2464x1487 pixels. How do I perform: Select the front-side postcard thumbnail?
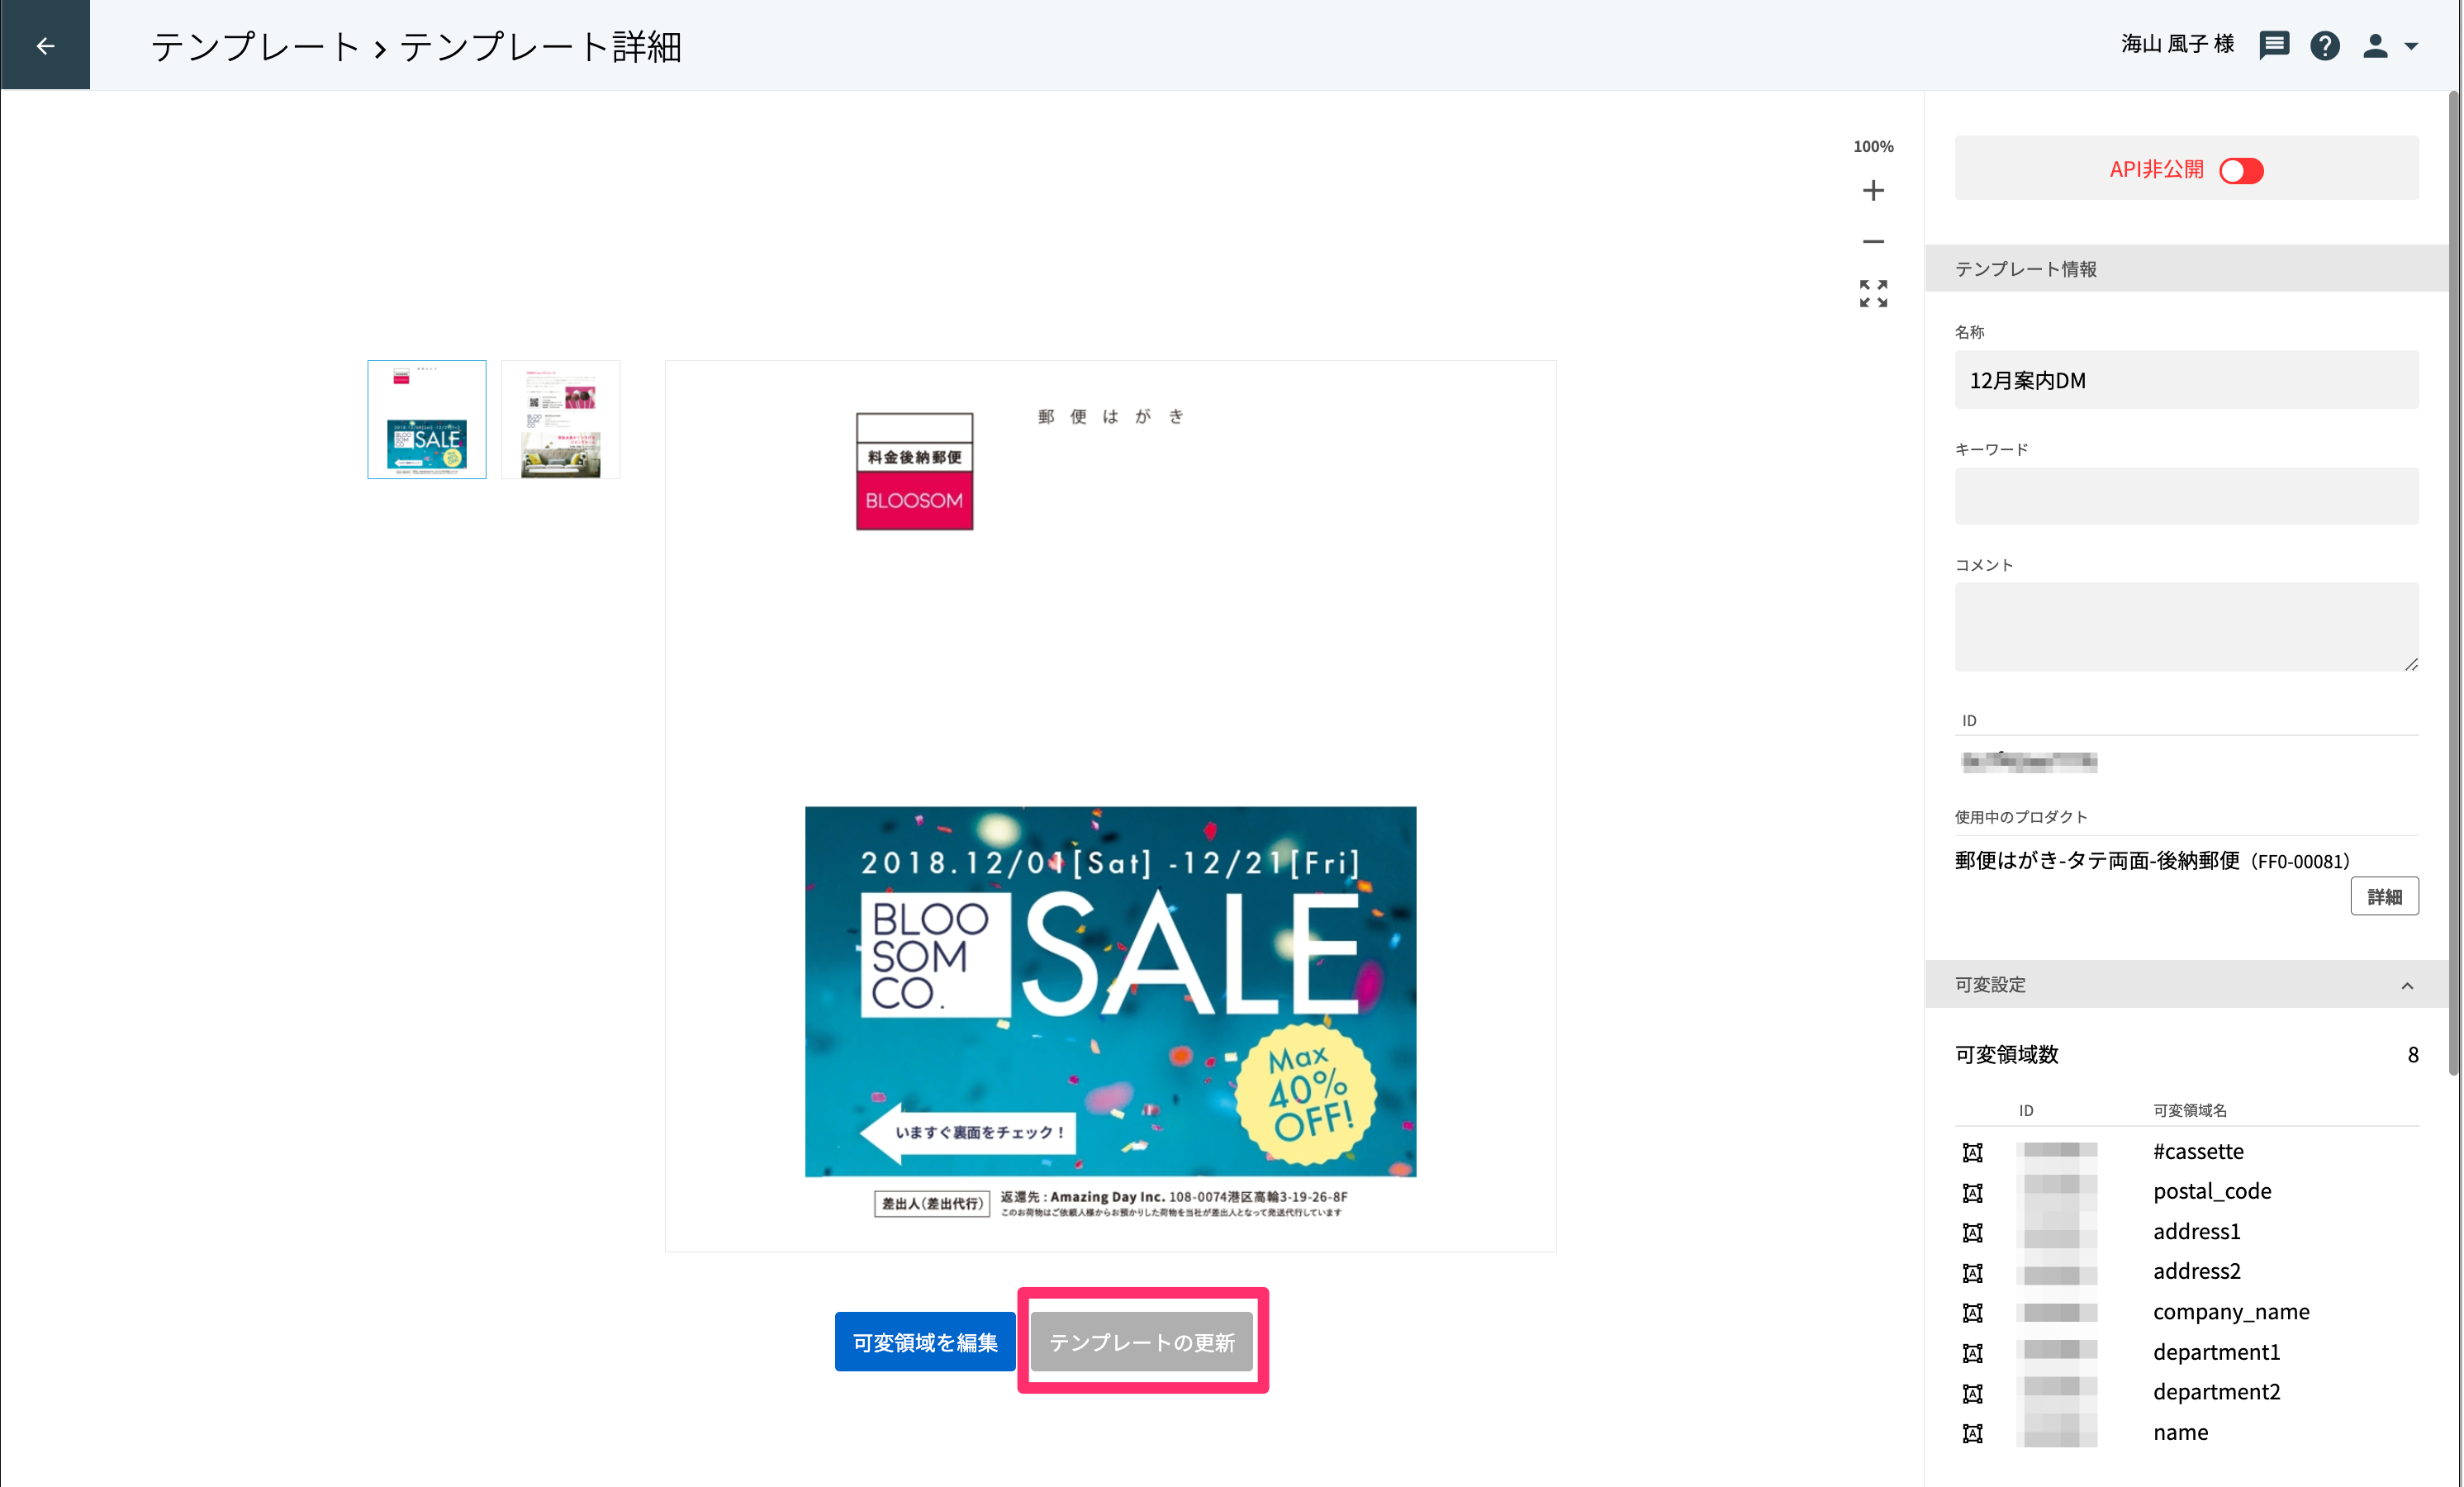[427, 419]
